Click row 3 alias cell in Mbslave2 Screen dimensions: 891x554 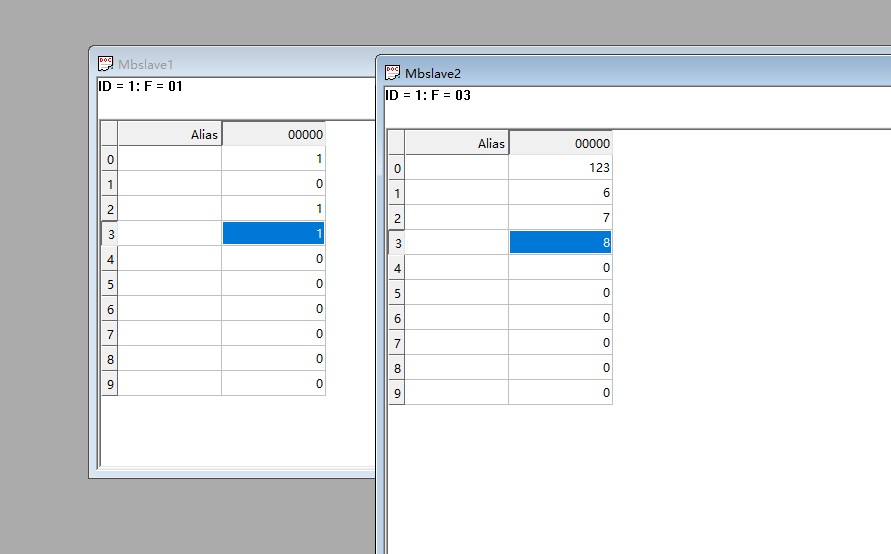pyautogui.click(x=456, y=243)
